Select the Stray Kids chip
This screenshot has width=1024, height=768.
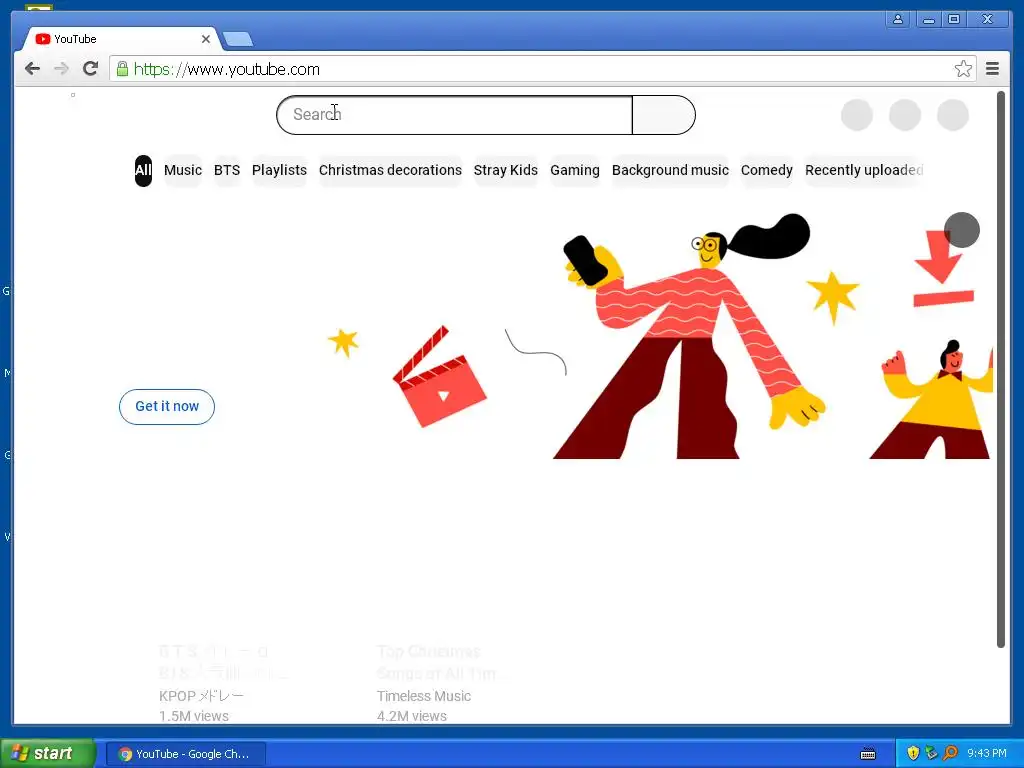(x=505, y=170)
